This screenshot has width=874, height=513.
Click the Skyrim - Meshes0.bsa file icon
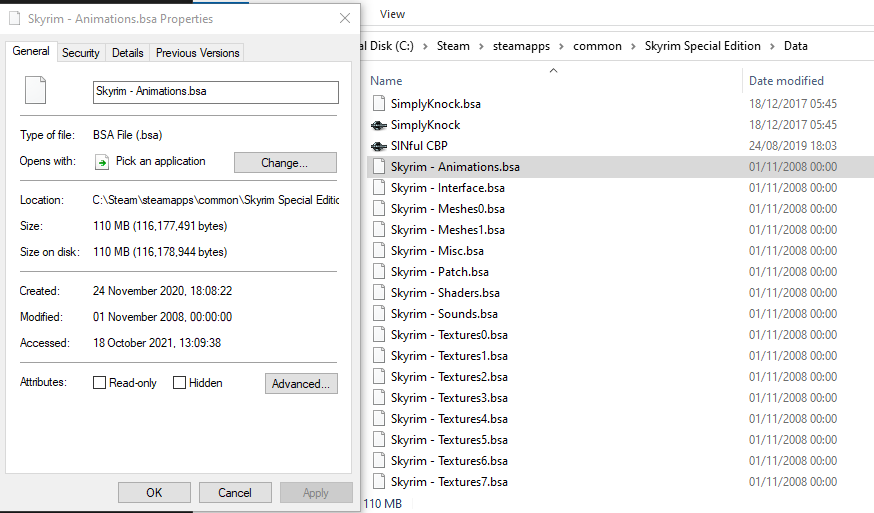pos(379,209)
